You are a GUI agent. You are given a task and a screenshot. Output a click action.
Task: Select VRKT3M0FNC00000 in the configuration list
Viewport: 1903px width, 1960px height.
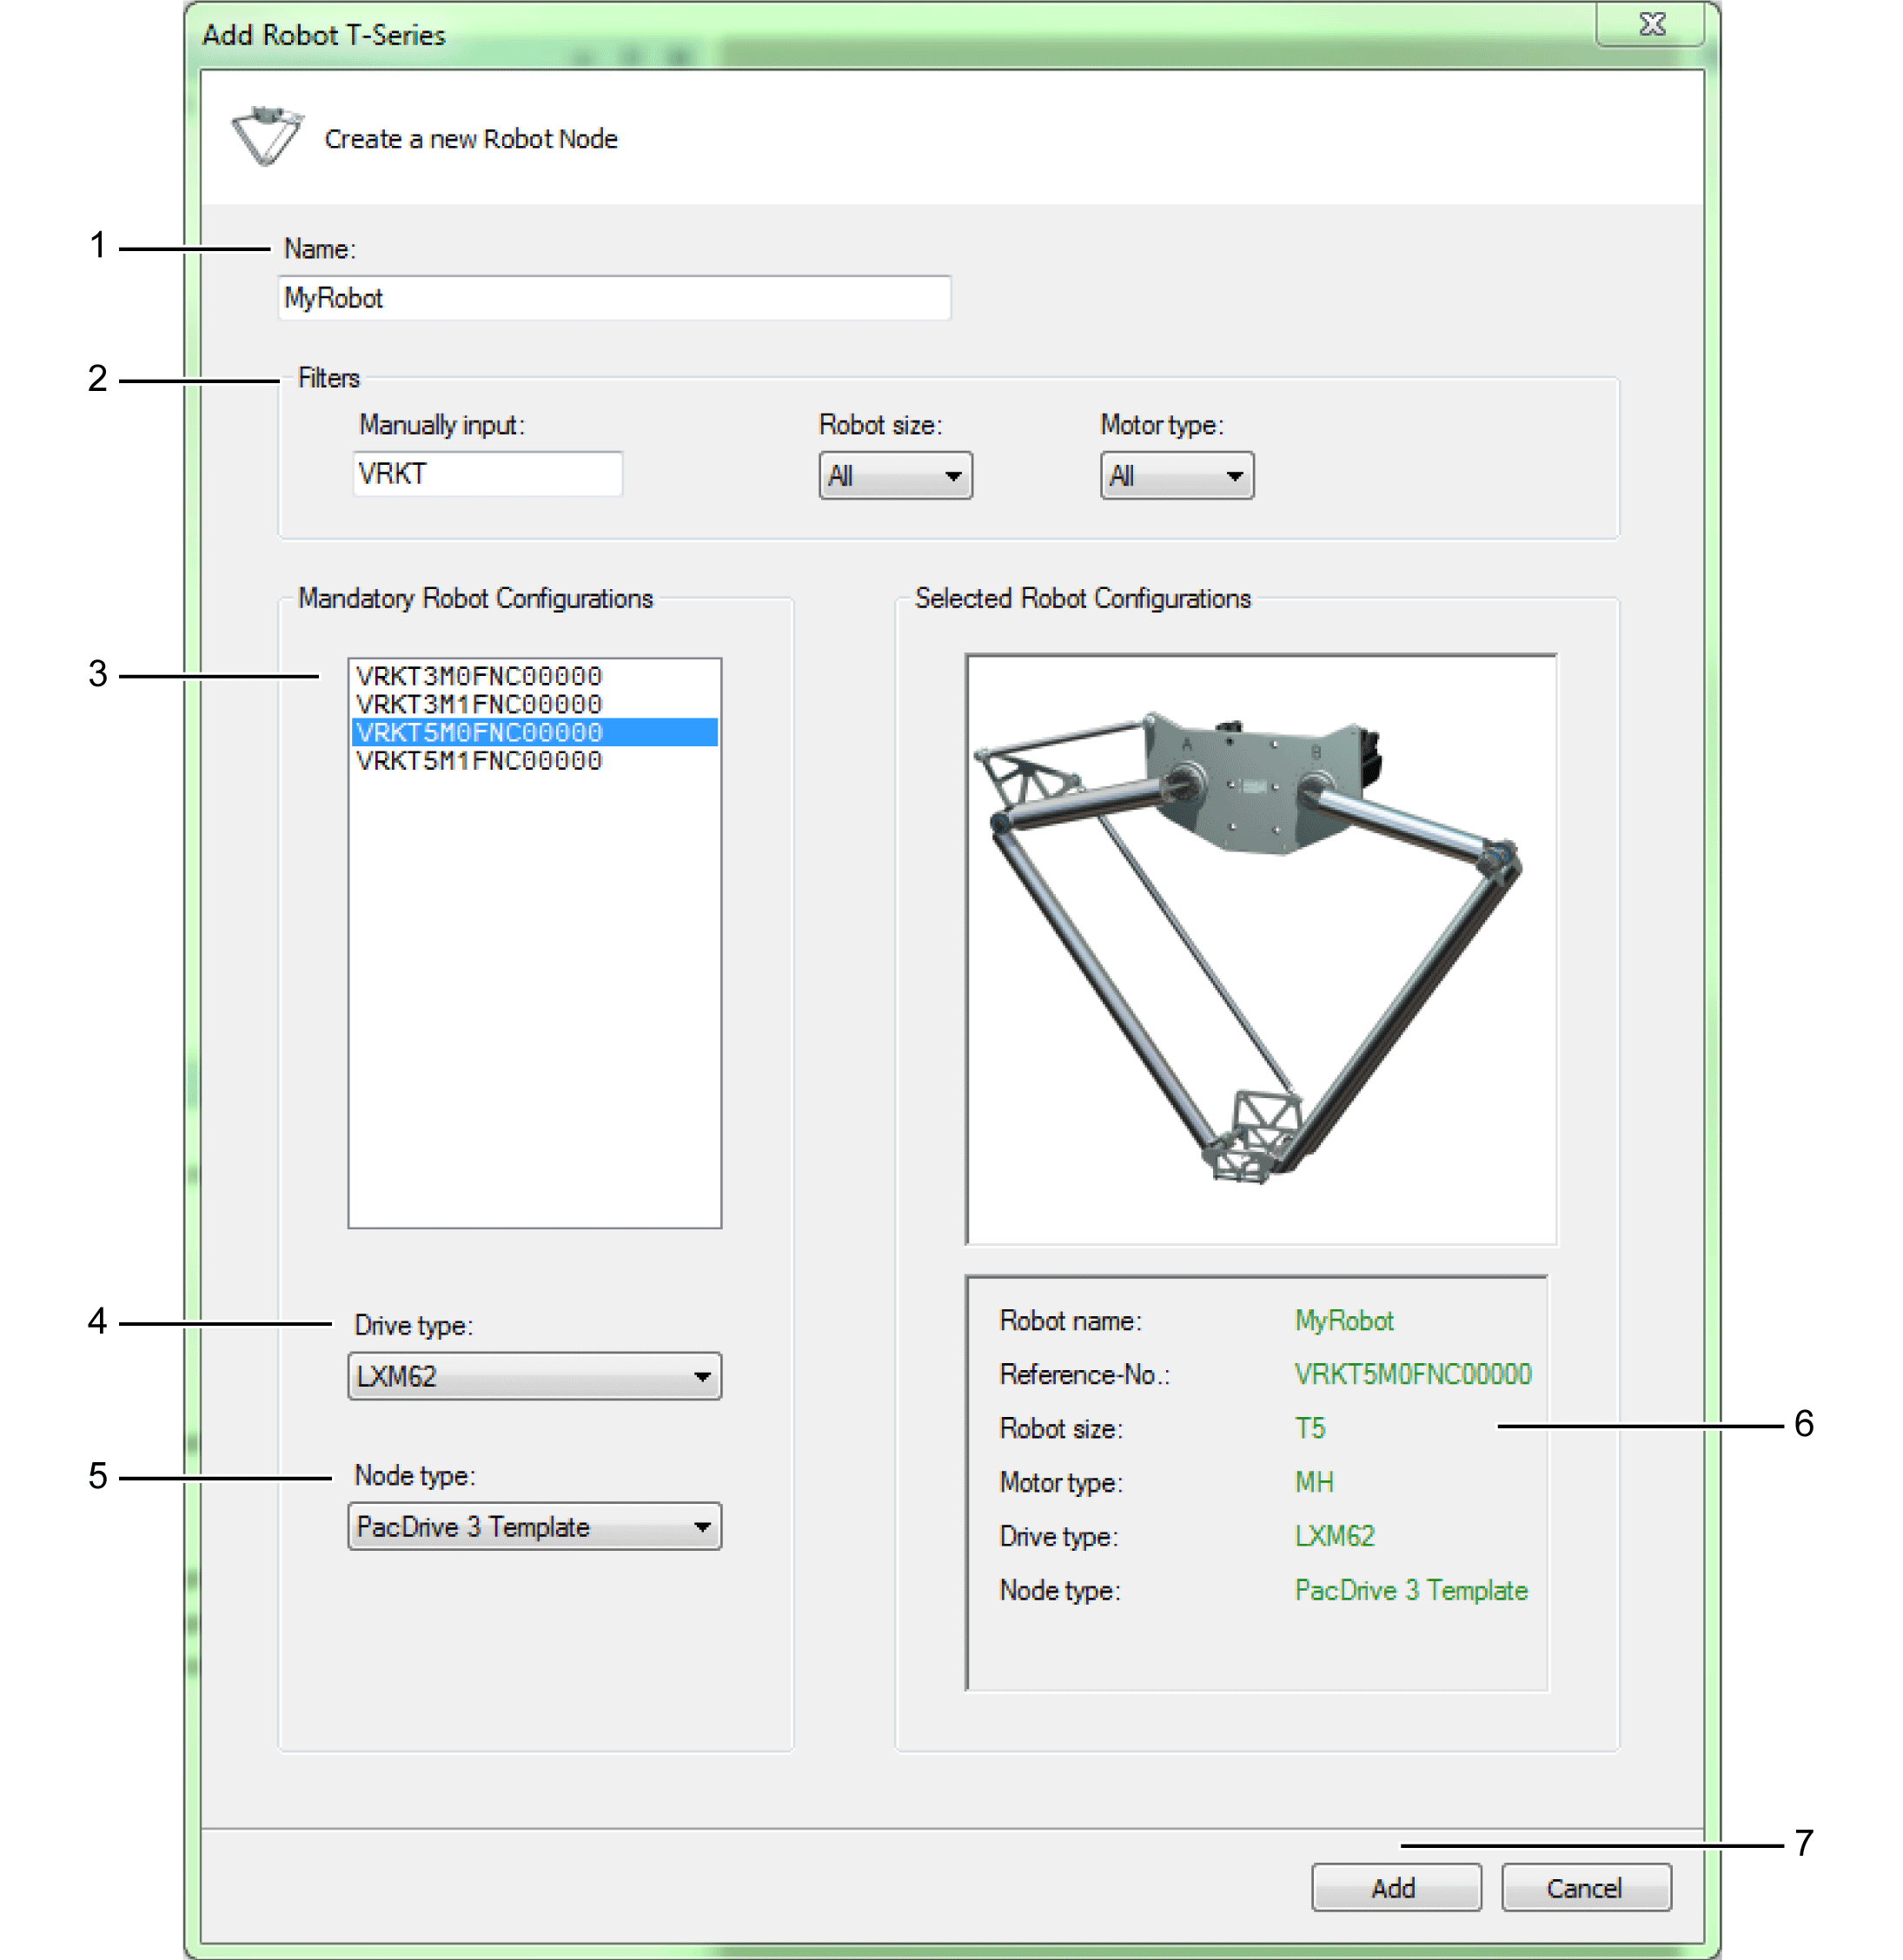click(x=479, y=676)
